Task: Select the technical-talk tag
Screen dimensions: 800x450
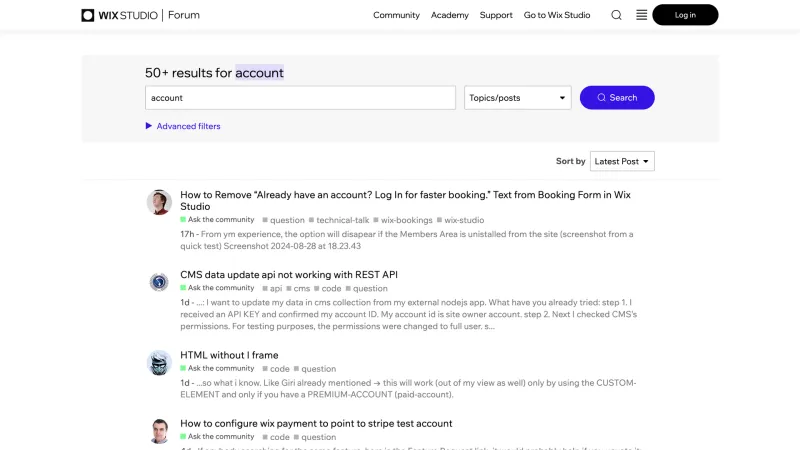Action: point(339,220)
